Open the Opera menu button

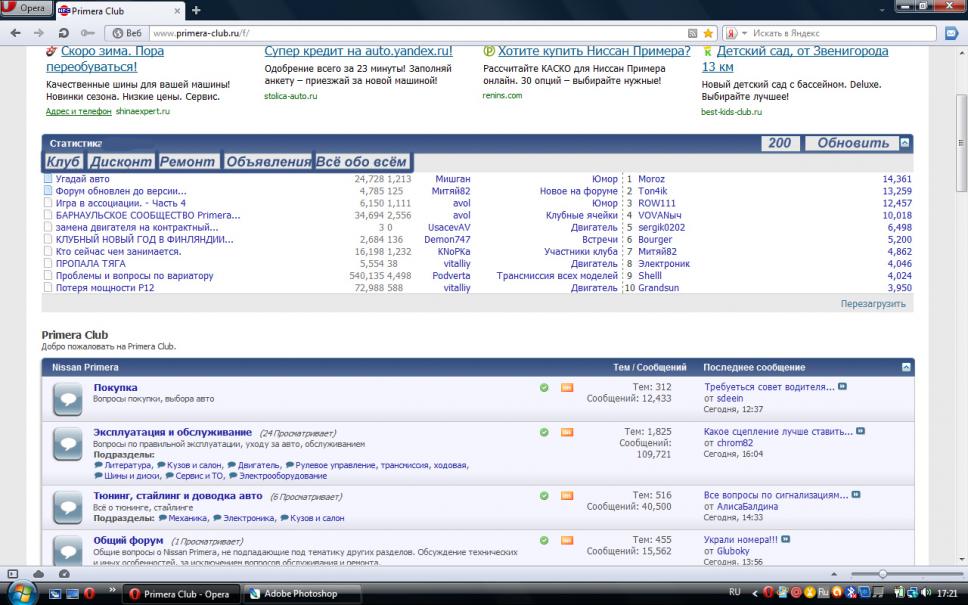27,8
